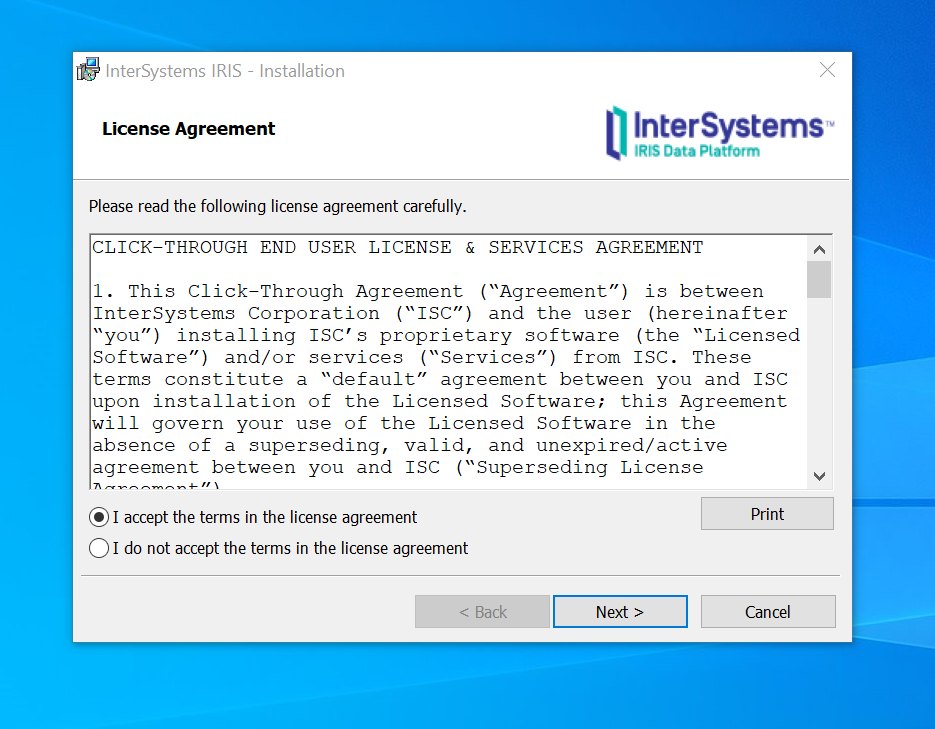Click the line starting 'absence of a superseding'
The image size is (935, 729).
pos(410,445)
